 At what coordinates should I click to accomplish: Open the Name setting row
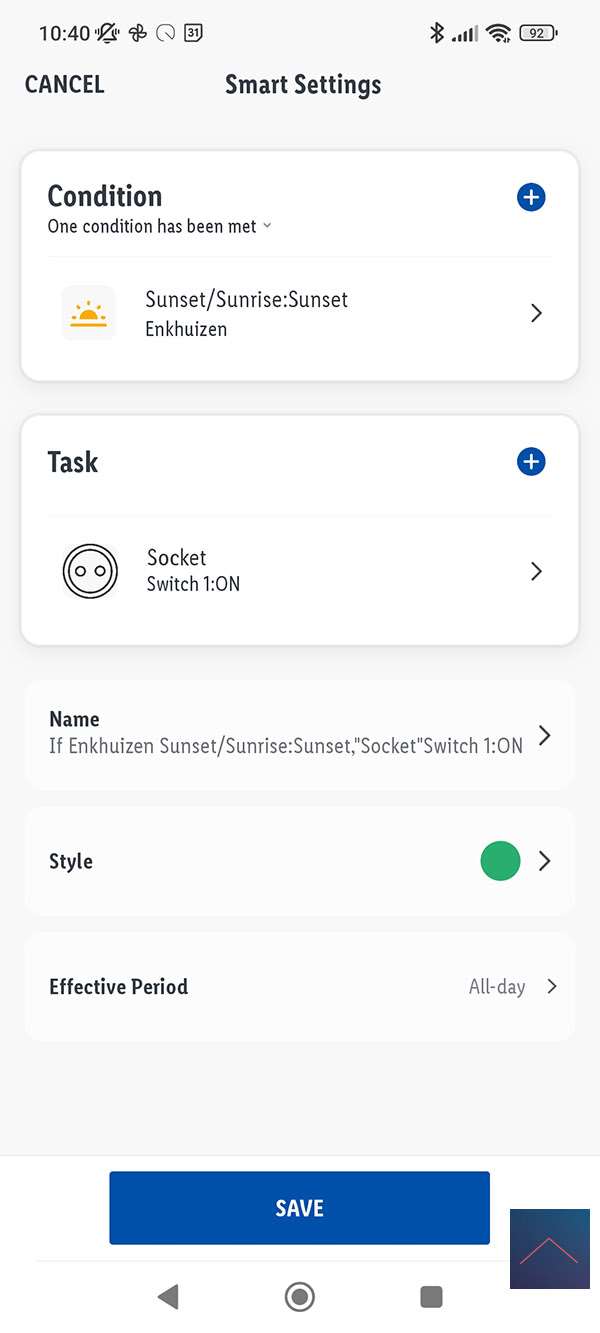[x=300, y=735]
